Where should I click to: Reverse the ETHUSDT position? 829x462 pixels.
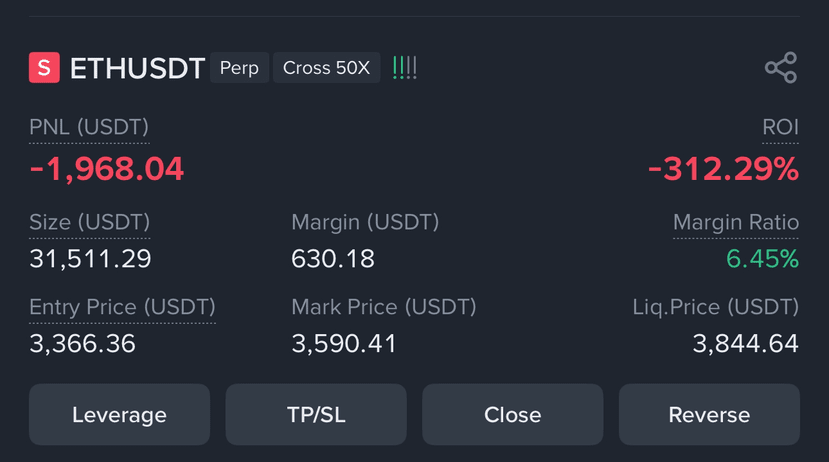pyautogui.click(x=710, y=414)
